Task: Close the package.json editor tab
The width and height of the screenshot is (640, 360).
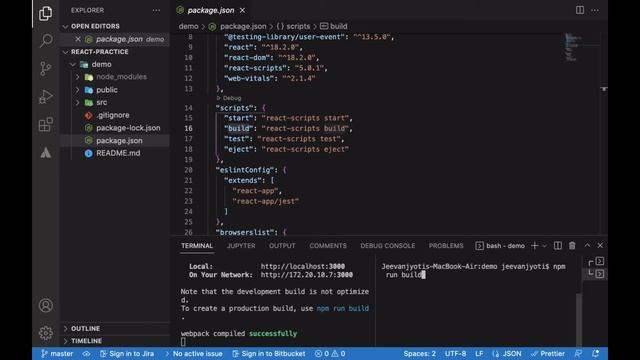Action: pyautogui.click(x=242, y=10)
